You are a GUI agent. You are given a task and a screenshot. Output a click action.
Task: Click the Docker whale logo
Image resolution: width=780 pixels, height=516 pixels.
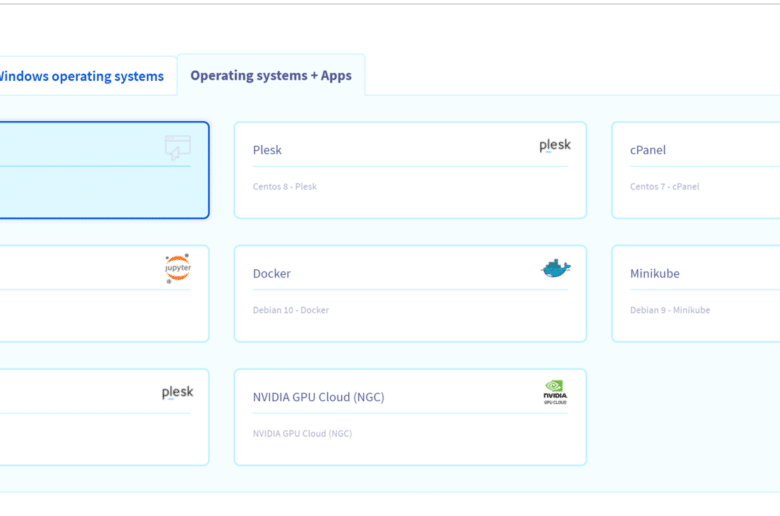556,269
